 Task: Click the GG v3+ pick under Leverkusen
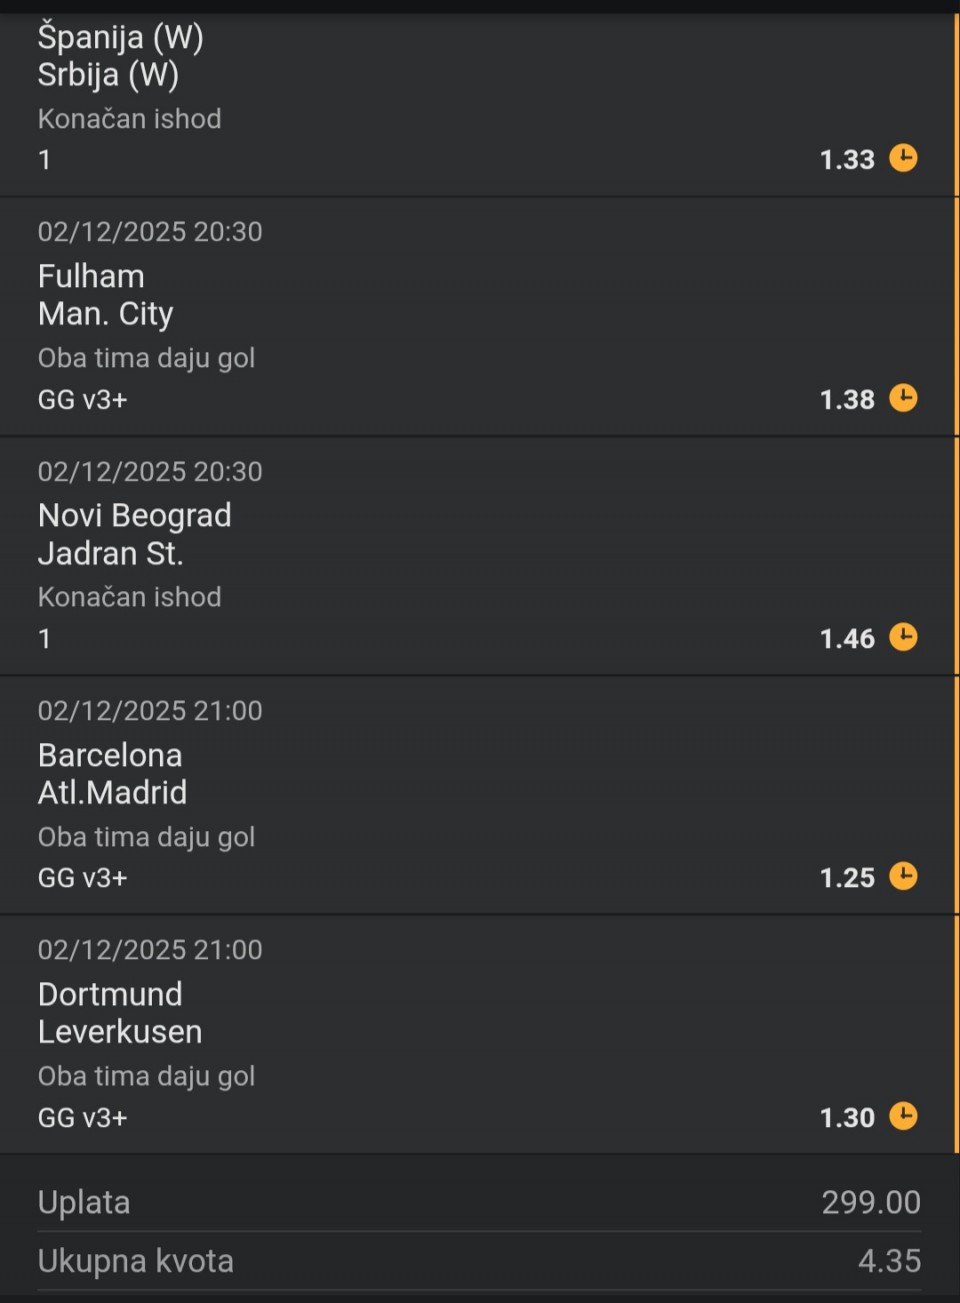[x=82, y=1118]
